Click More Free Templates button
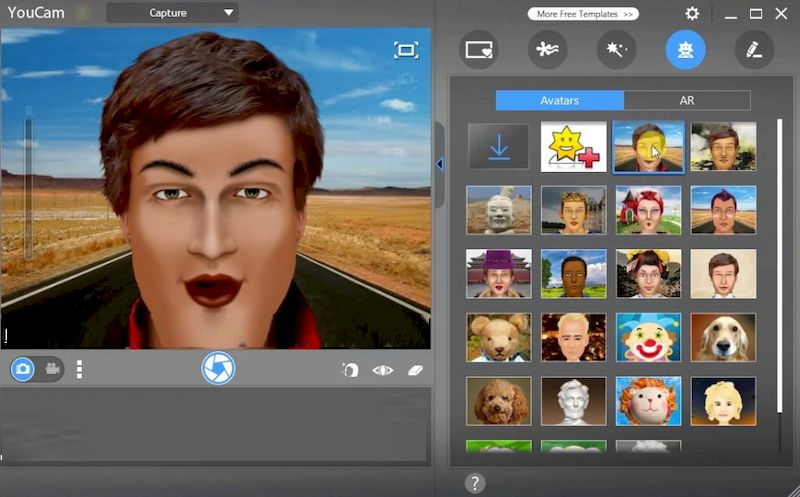 tap(583, 14)
